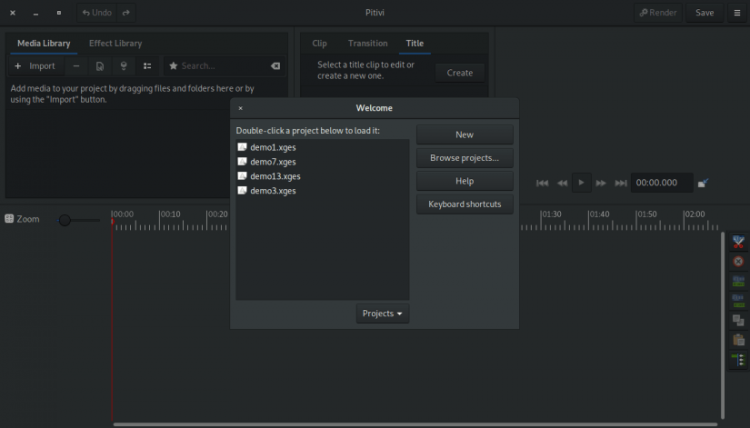
Task: Select the split clip scissors tool
Action: tap(738, 242)
